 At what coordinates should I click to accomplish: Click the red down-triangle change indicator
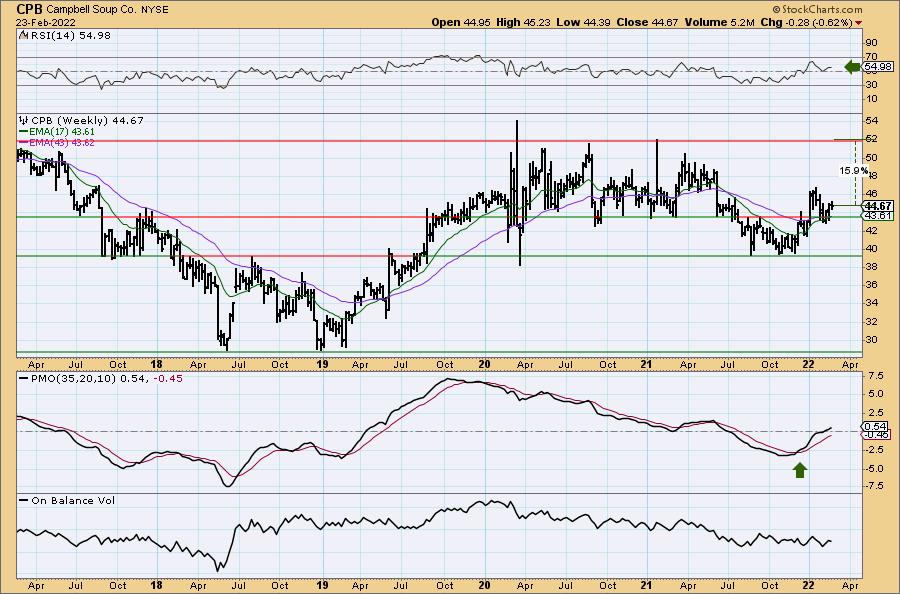click(x=858, y=23)
